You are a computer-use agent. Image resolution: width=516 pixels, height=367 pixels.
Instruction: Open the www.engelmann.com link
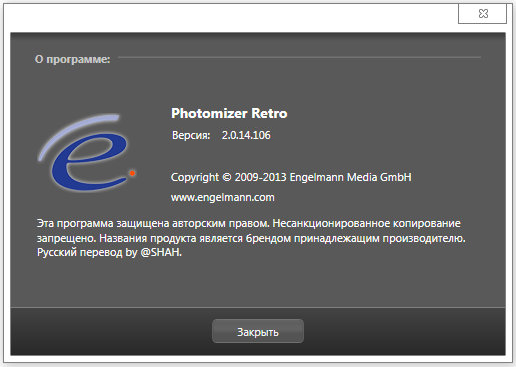[x=223, y=197]
